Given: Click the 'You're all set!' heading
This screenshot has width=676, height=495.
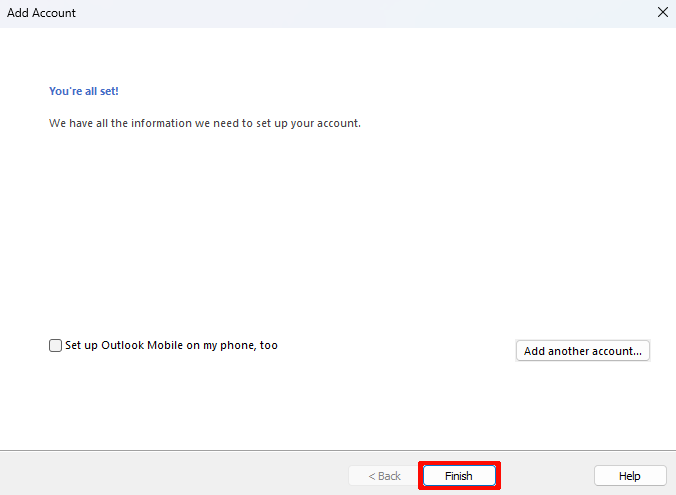Looking at the screenshot, I should 84,91.
